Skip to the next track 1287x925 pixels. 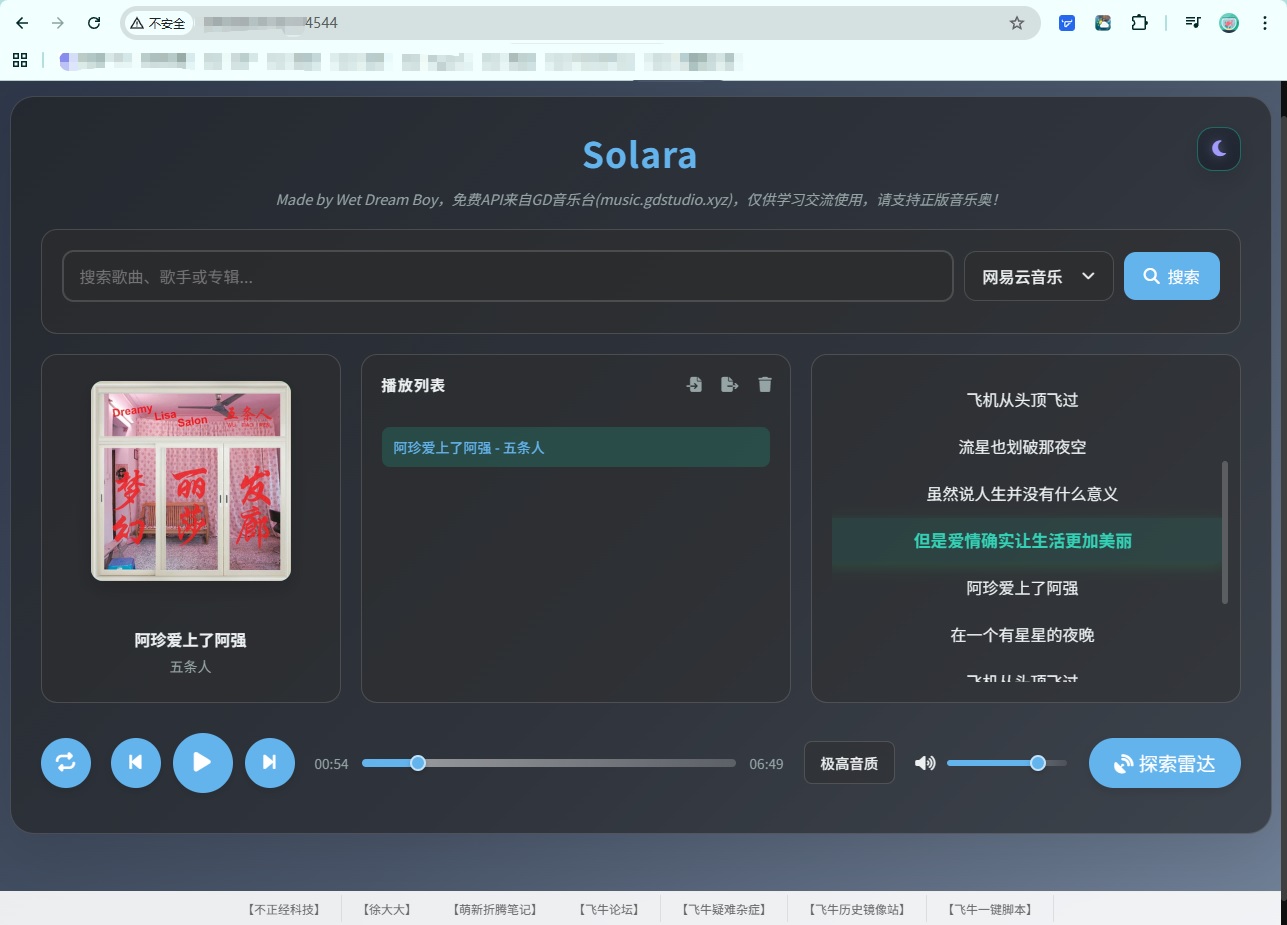coord(269,762)
